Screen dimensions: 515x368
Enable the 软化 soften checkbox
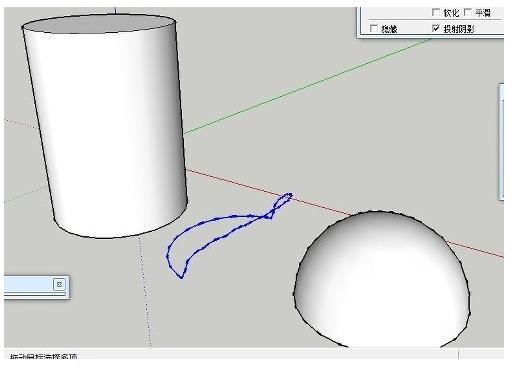(x=436, y=13)
